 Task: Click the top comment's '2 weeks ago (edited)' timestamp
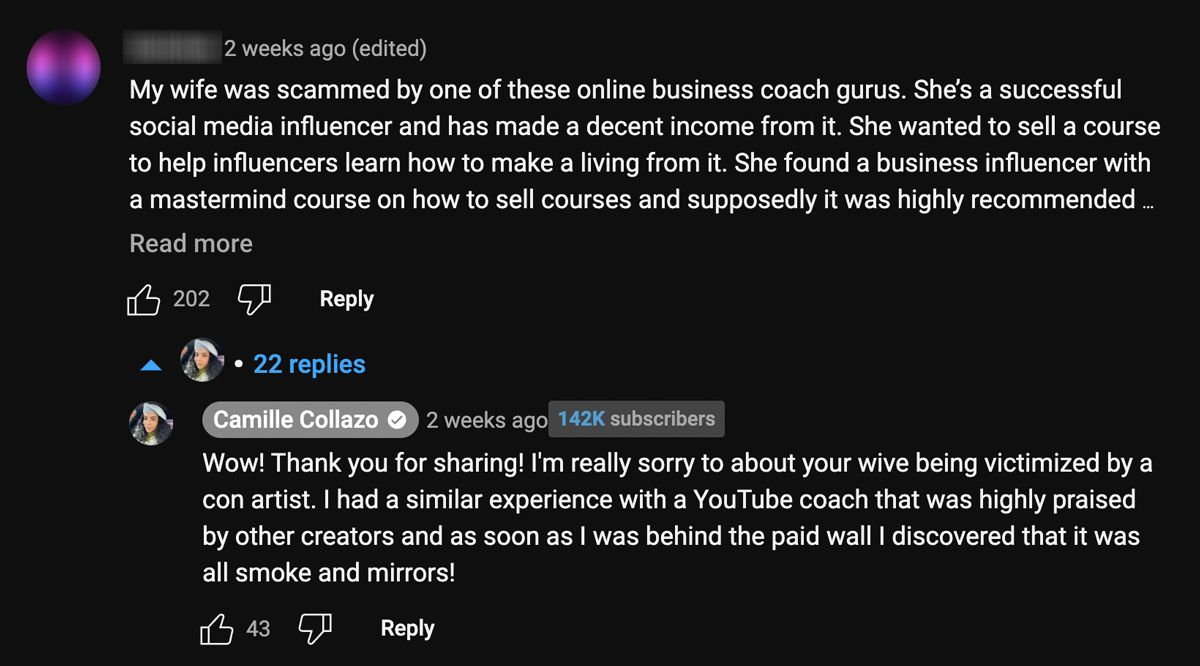[325, 47]
